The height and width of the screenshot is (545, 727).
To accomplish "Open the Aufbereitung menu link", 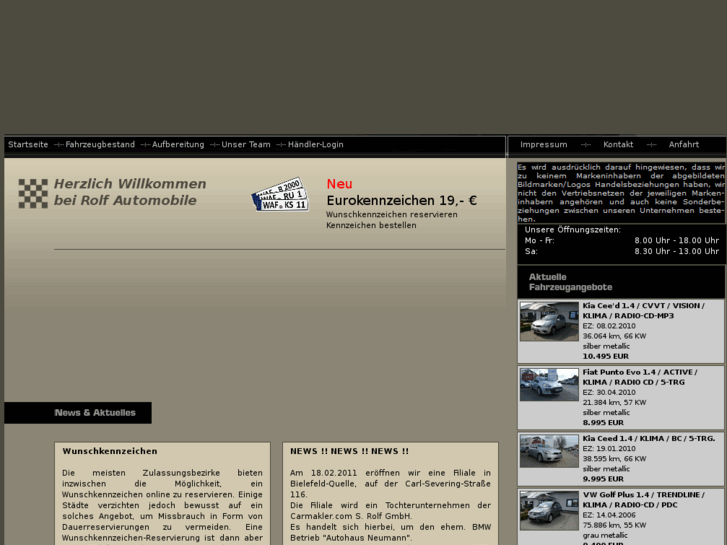I will 178,145.
